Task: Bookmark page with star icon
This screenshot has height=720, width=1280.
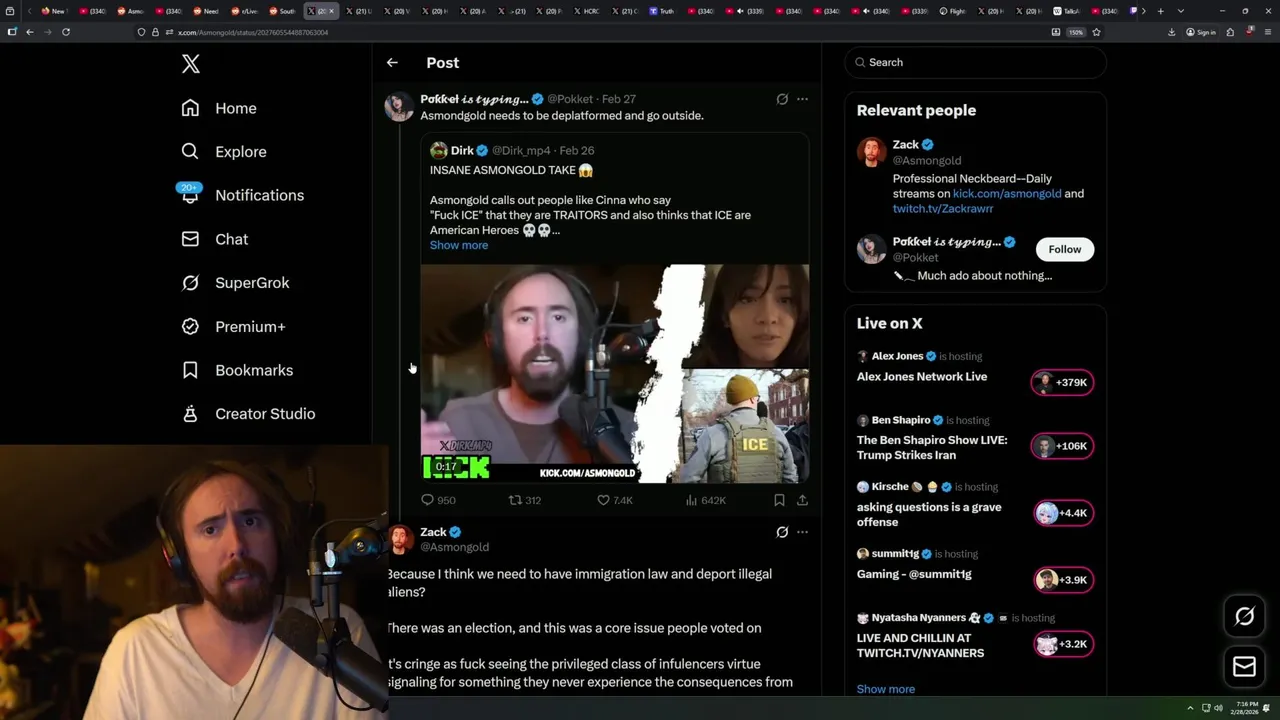Action: 1096,32
